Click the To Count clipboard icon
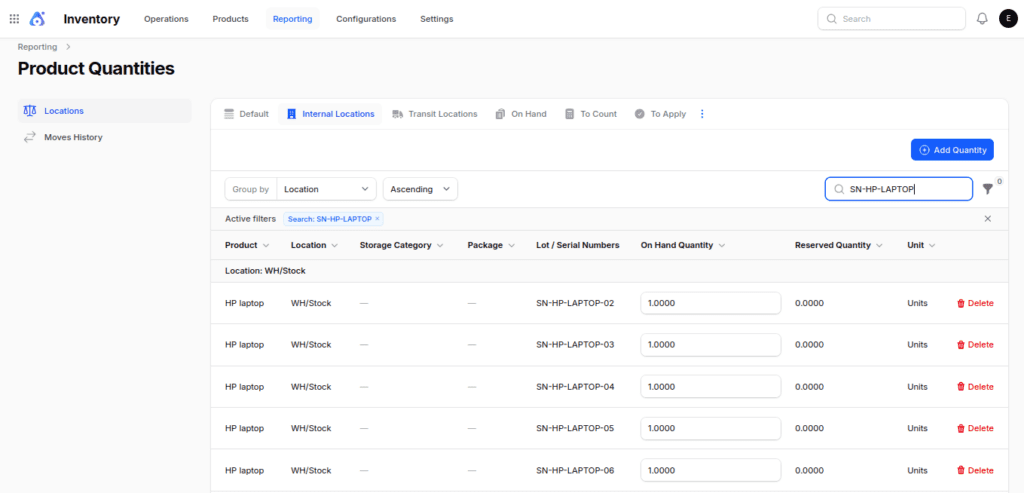 point(569,114)
